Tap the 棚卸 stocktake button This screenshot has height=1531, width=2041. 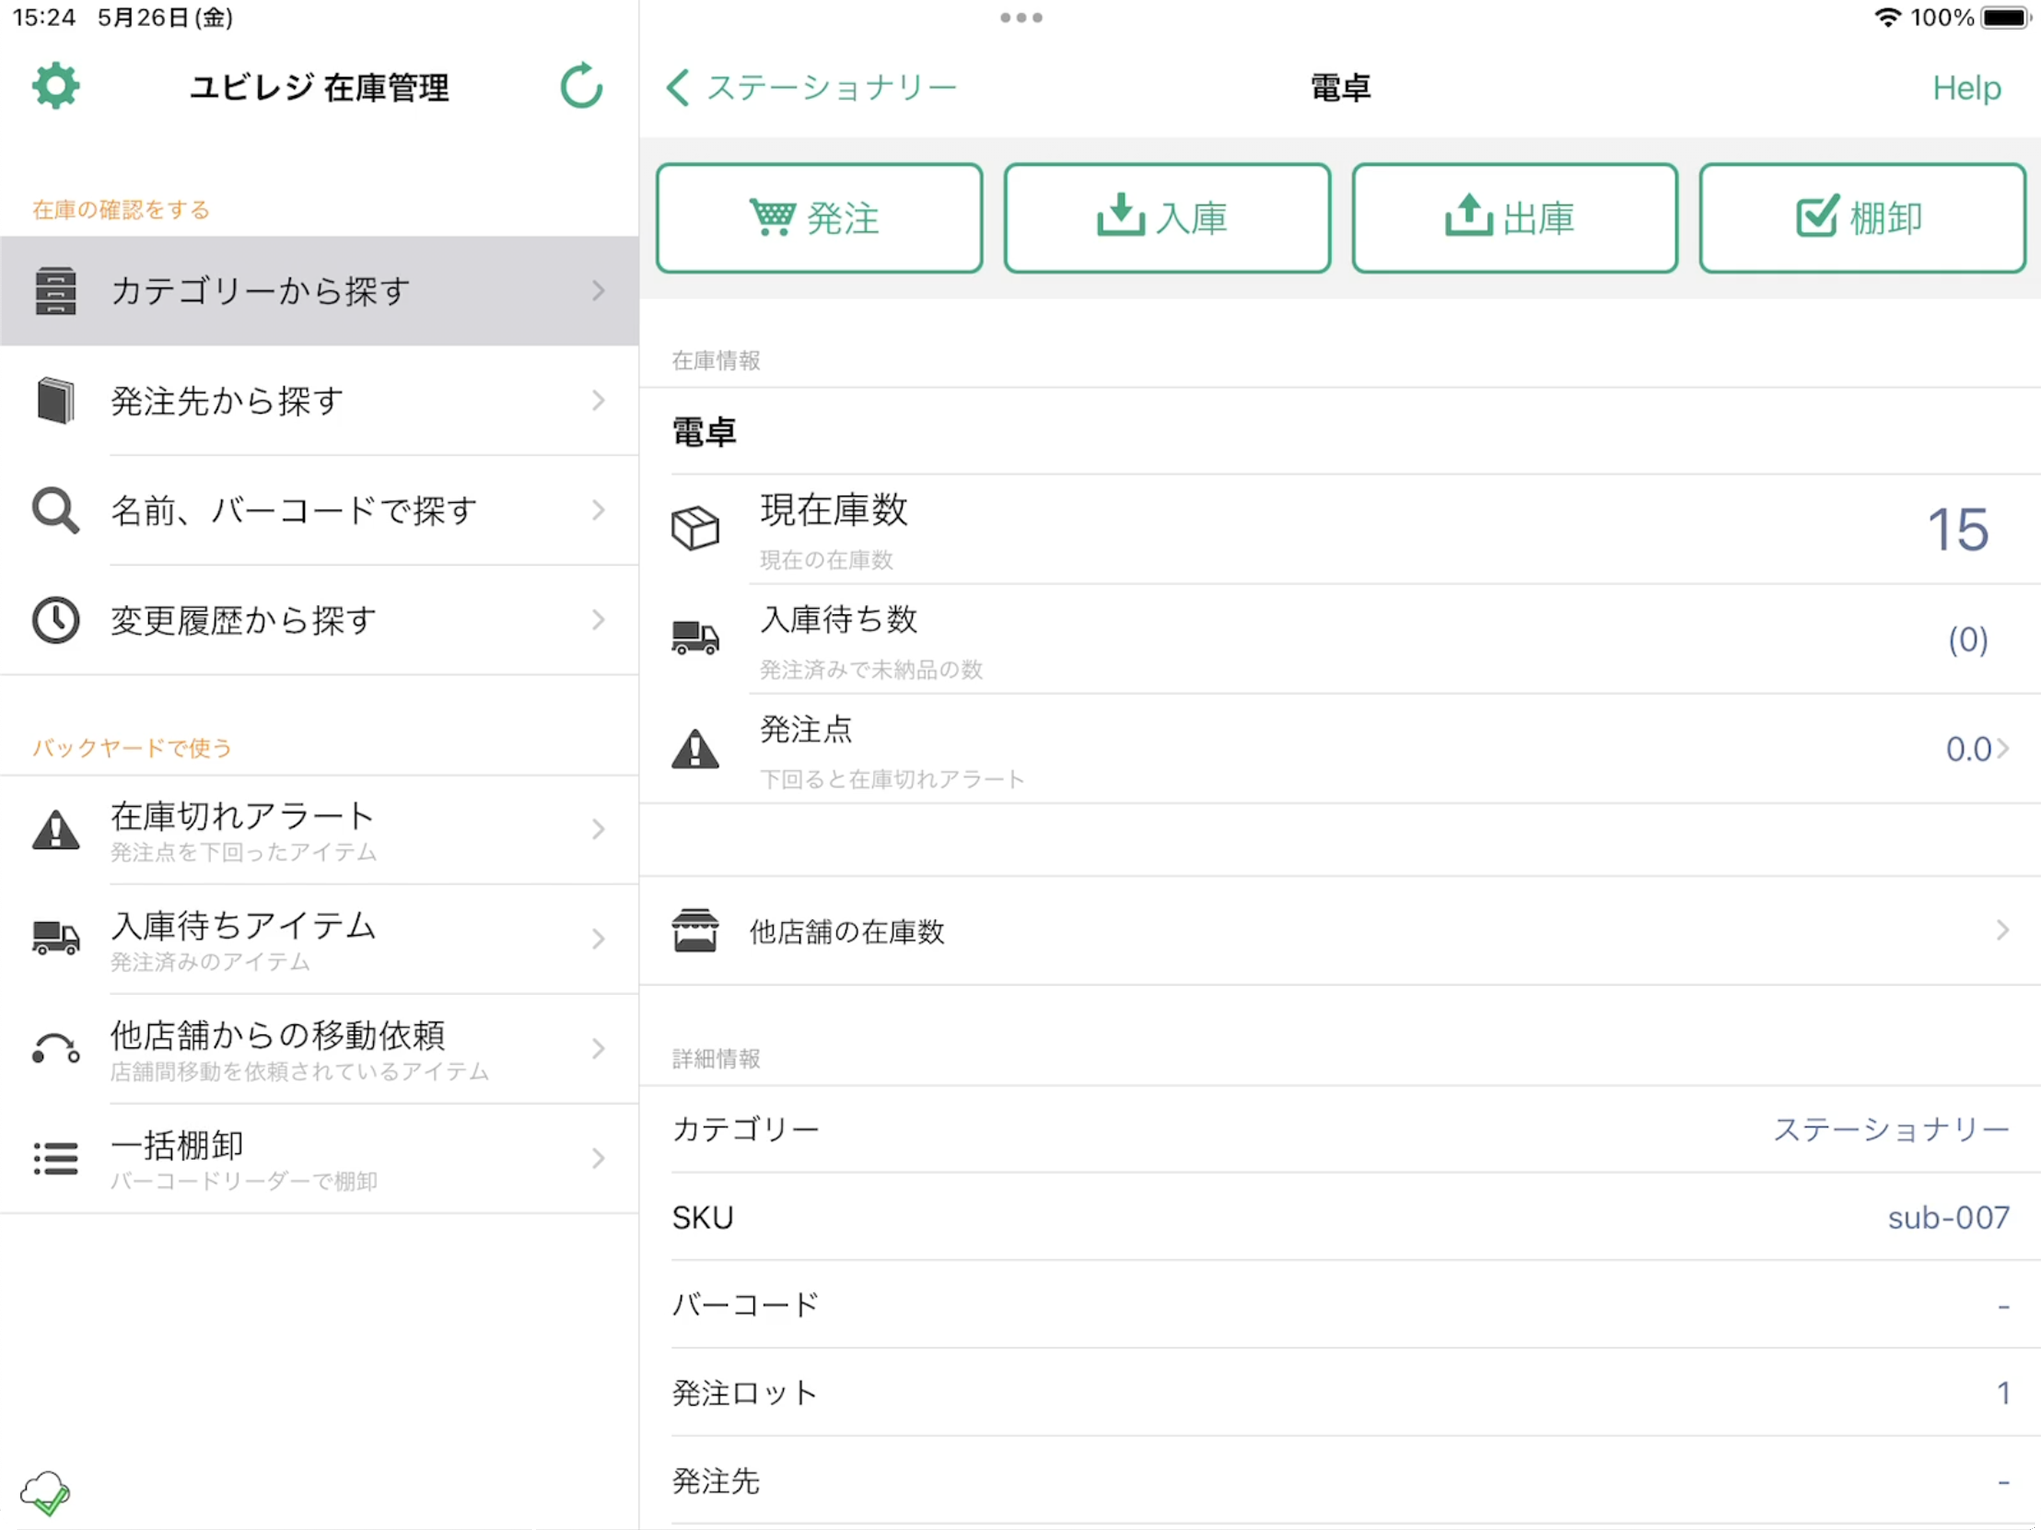(1862, 218)
